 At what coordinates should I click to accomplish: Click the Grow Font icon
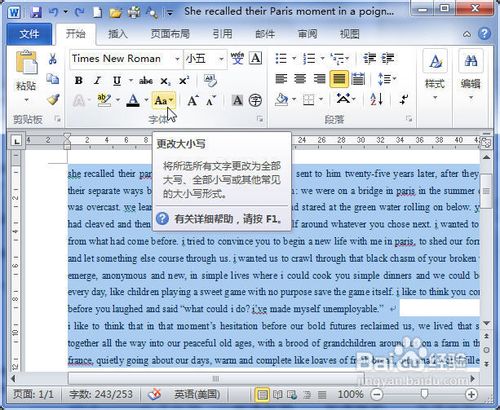(193, 100)
